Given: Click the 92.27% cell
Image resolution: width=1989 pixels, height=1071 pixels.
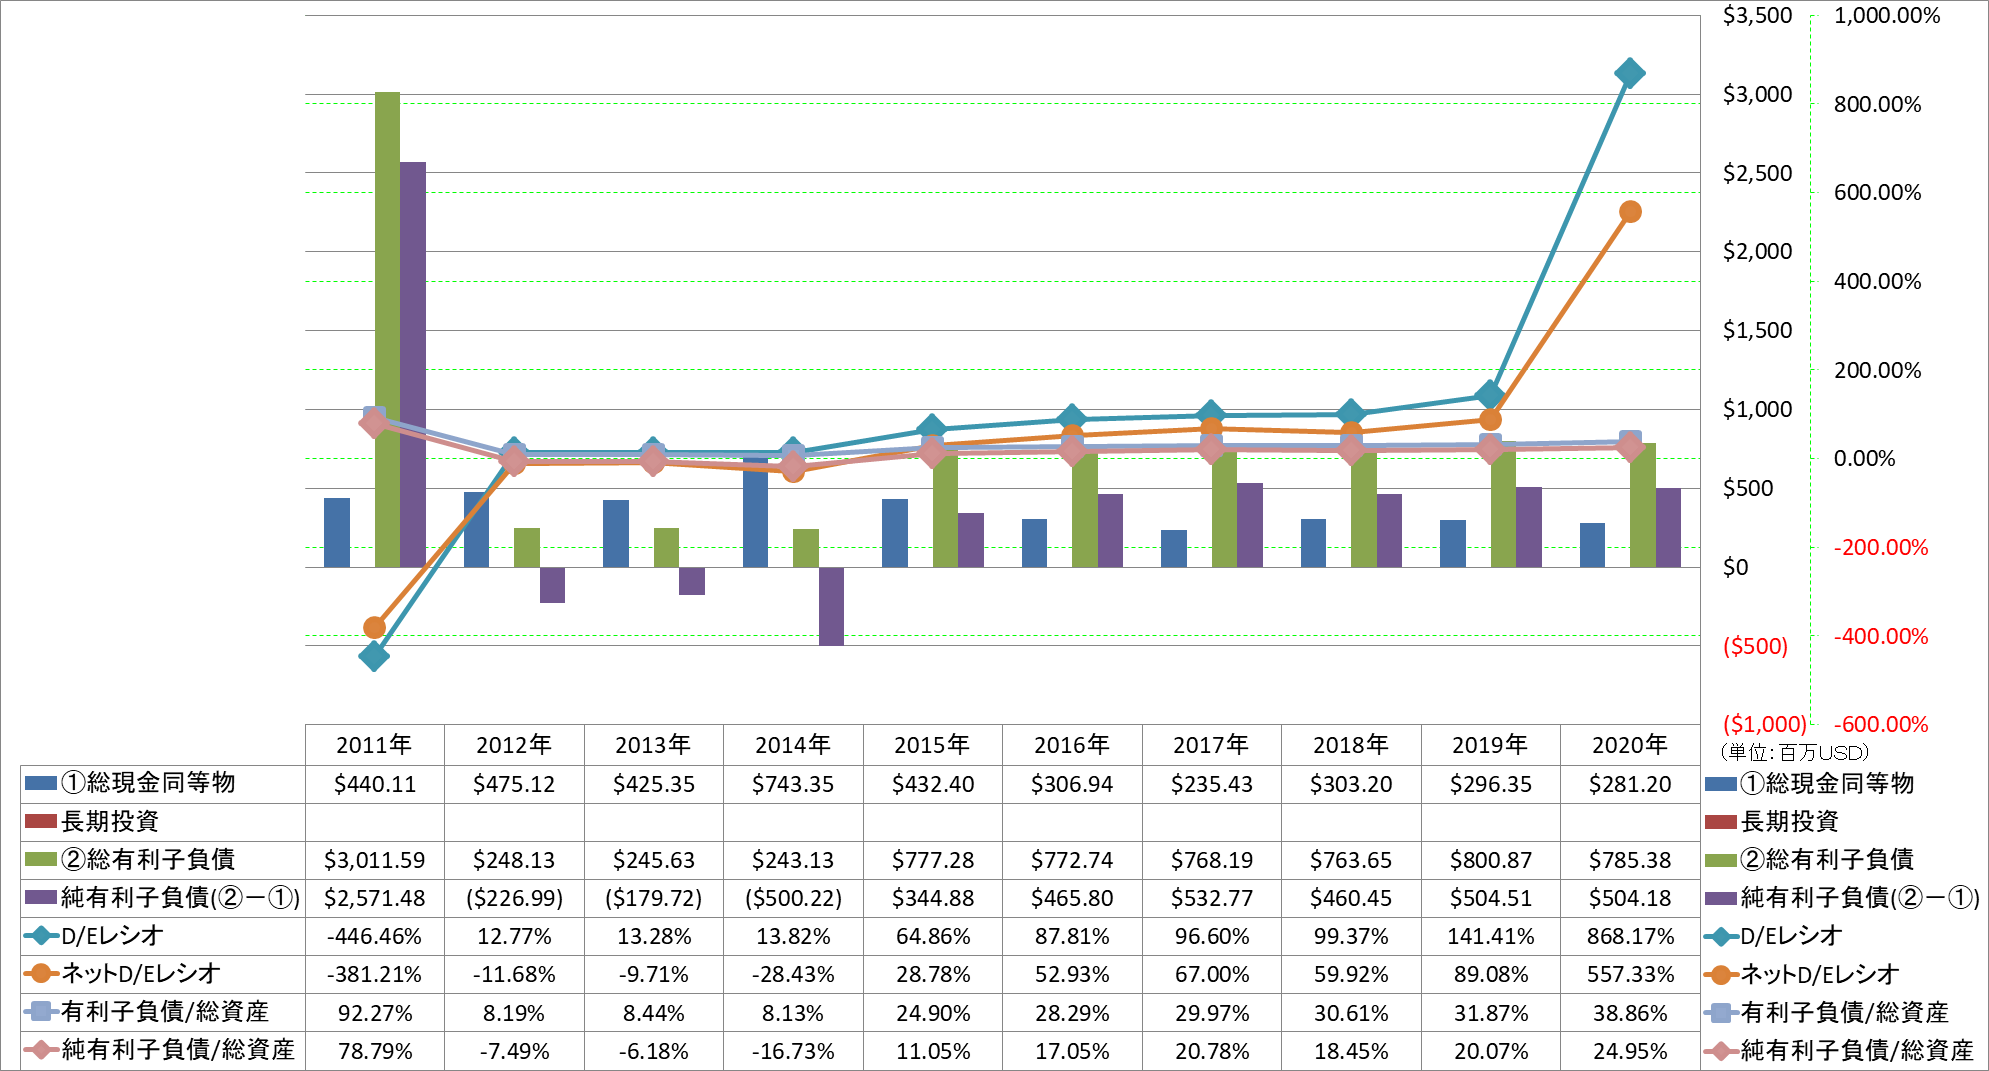Looking at the screenshot, I should click(374, 1013).
